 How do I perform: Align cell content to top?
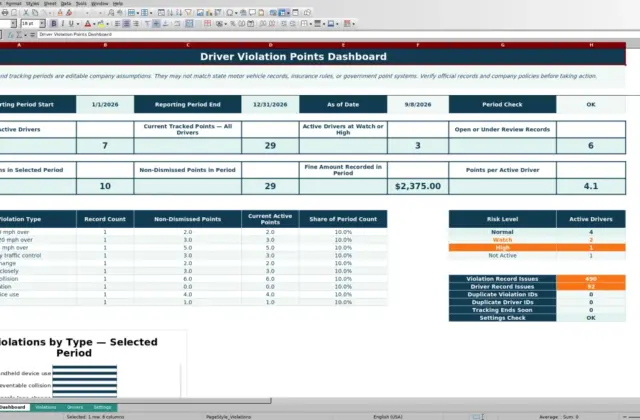pos(147,24)
